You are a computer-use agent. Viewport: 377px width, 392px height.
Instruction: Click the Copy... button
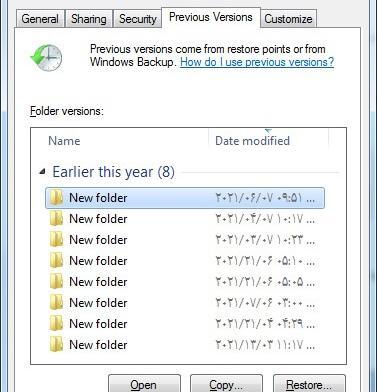226,384
